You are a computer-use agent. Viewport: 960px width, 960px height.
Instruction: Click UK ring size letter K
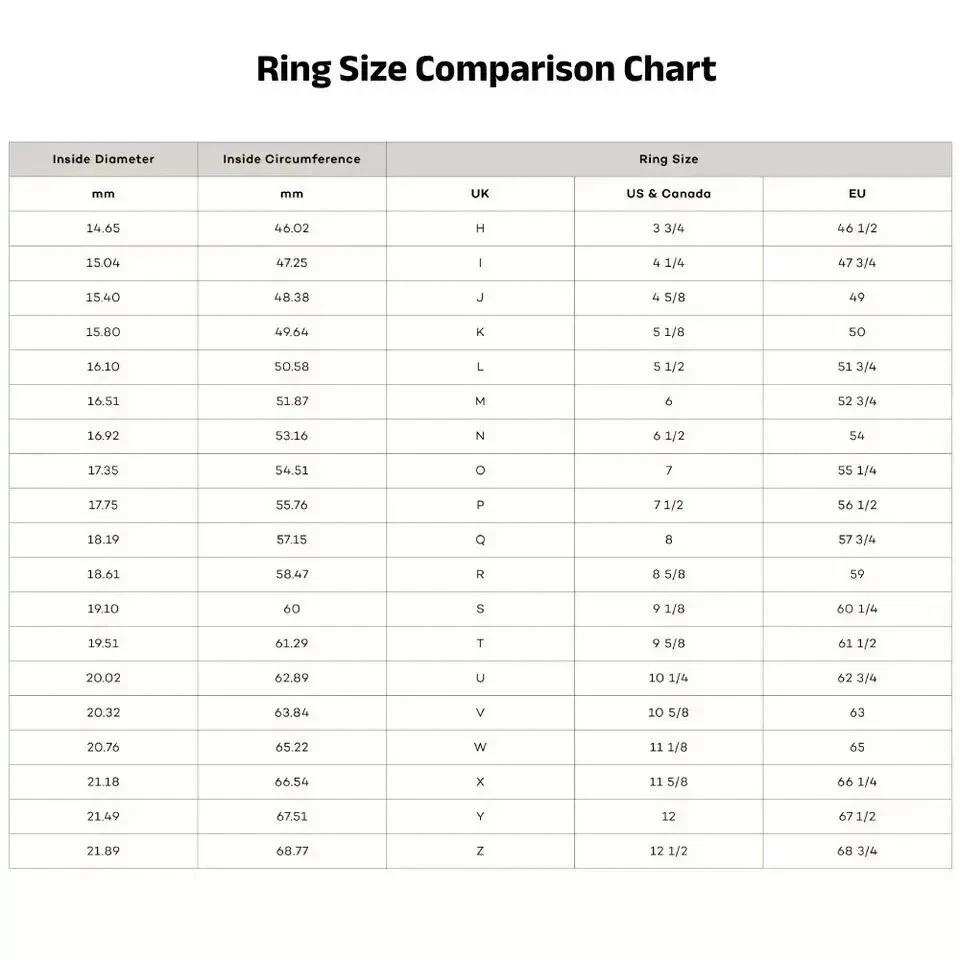coord(480,332)
